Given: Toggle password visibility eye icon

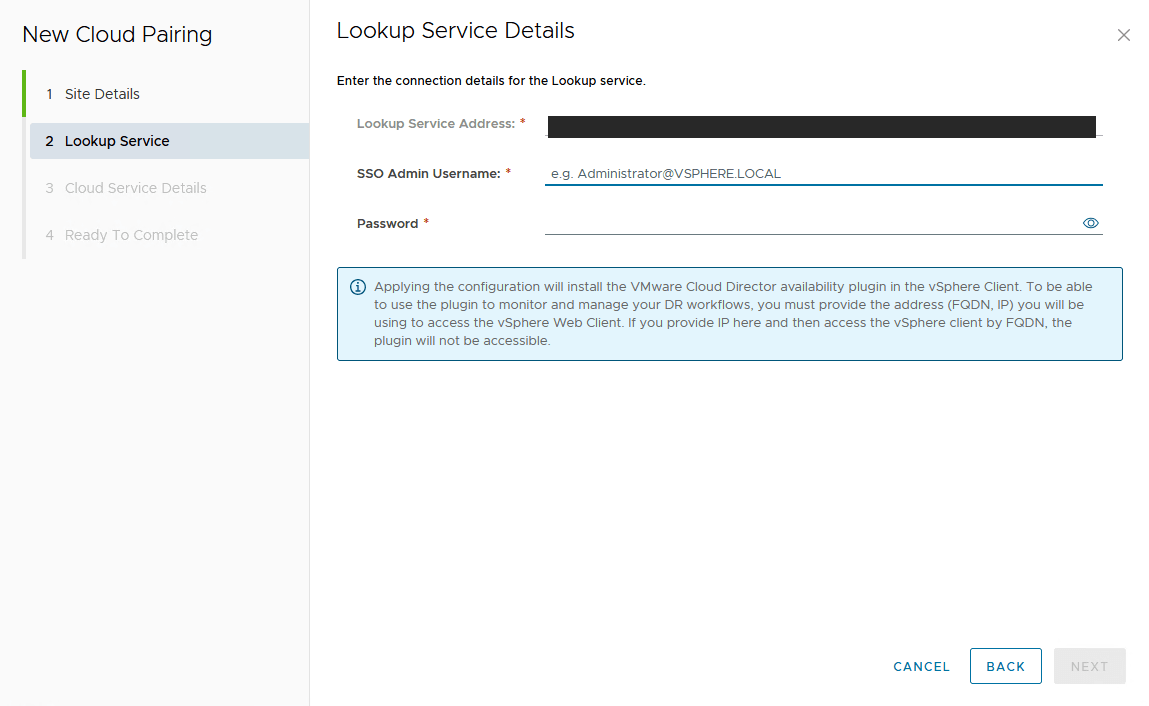Looking at the screenshot, I should coord(1090,223).
